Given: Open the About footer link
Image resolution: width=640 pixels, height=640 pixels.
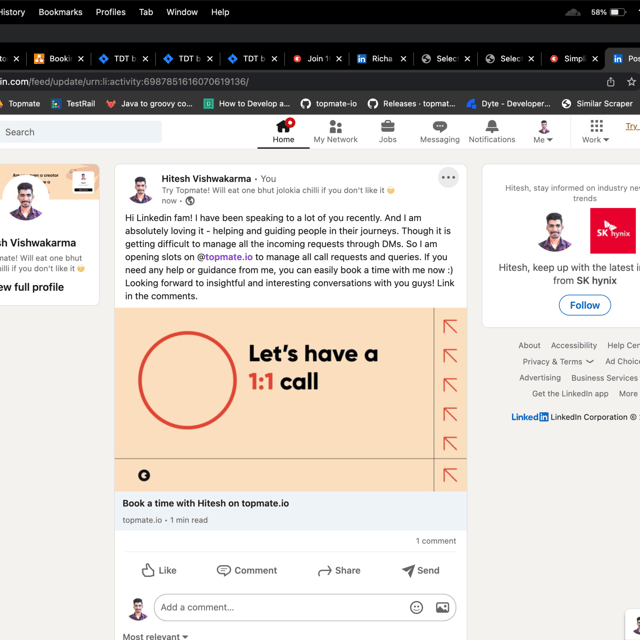Looking at the screenshot, I should click(x=529, y=345).
